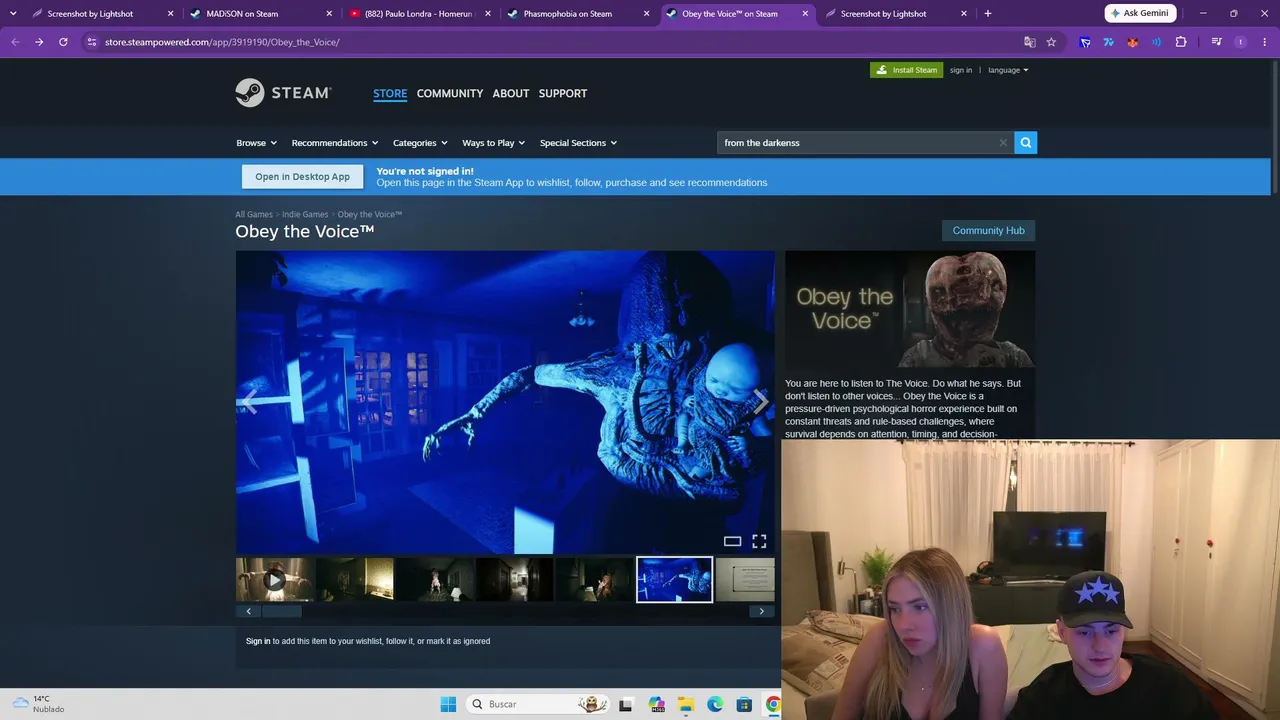Open the Windows Start menu

coord(448,704)
